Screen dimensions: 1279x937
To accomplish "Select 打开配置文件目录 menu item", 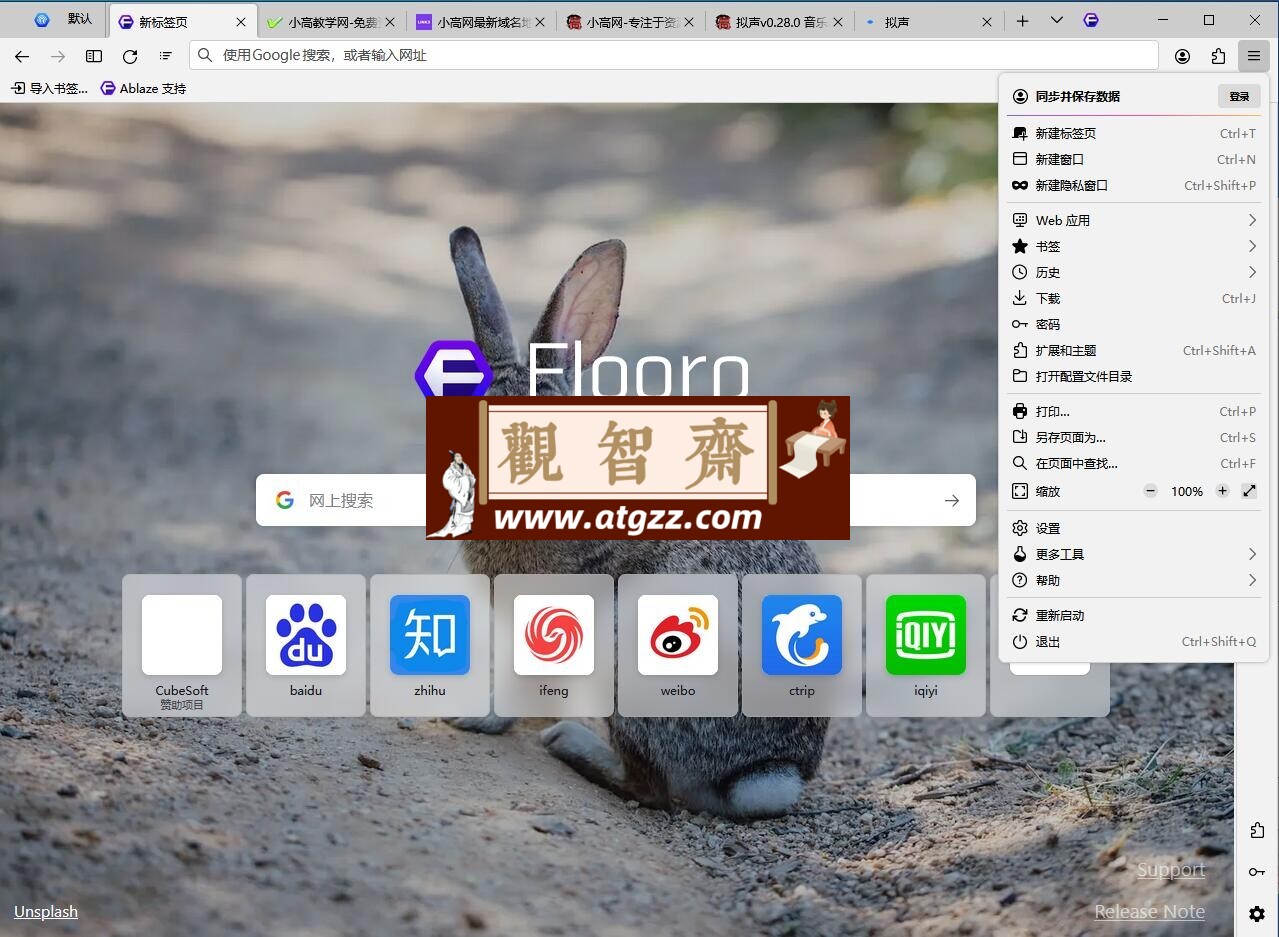I will tap(1134, 376).
